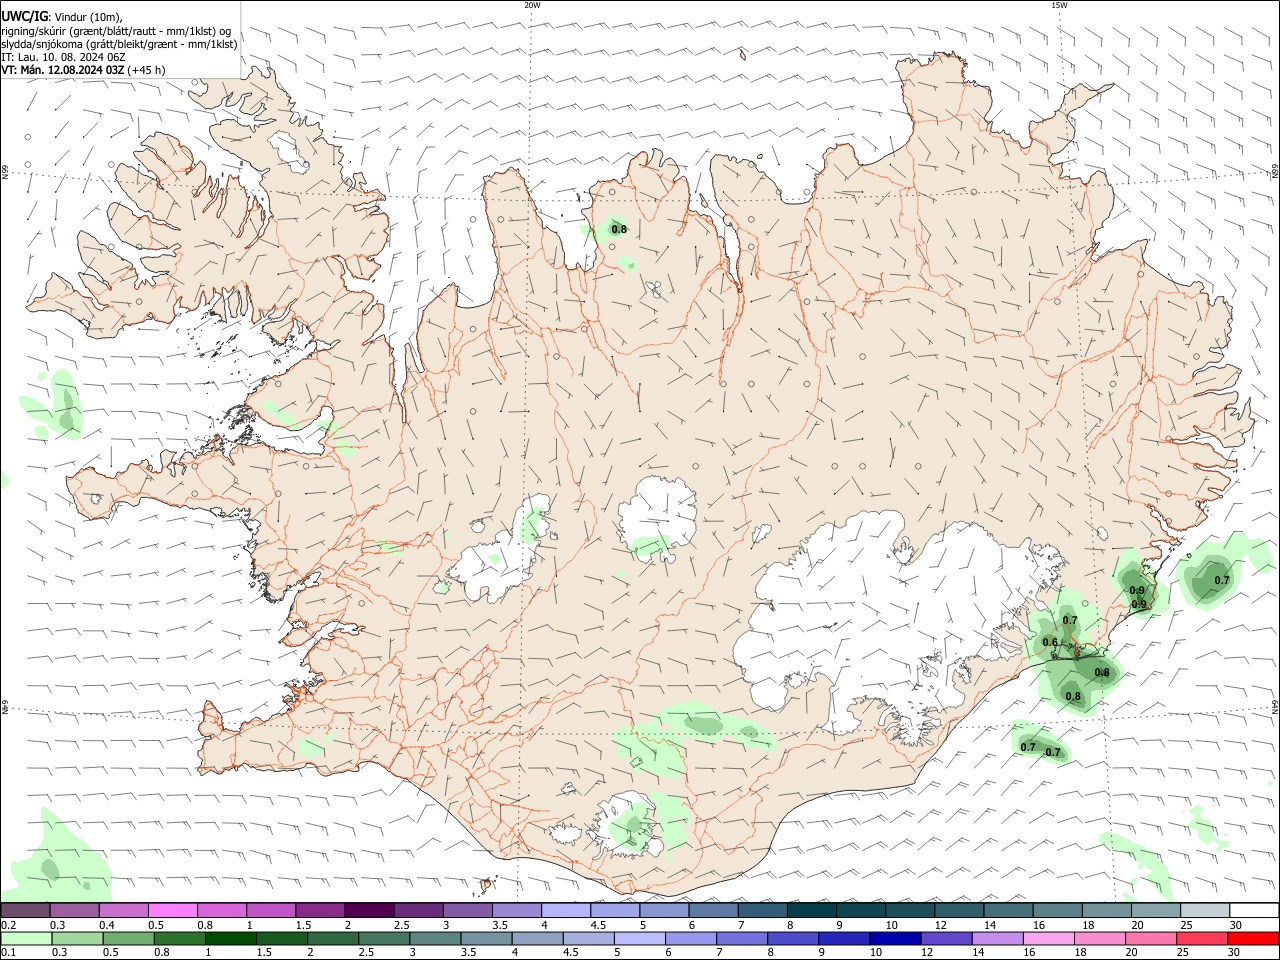This screenshot has width=1280, height=960.
Task: Click the '4.5' label in the upper snow legend
Action: tap(598, 925)
